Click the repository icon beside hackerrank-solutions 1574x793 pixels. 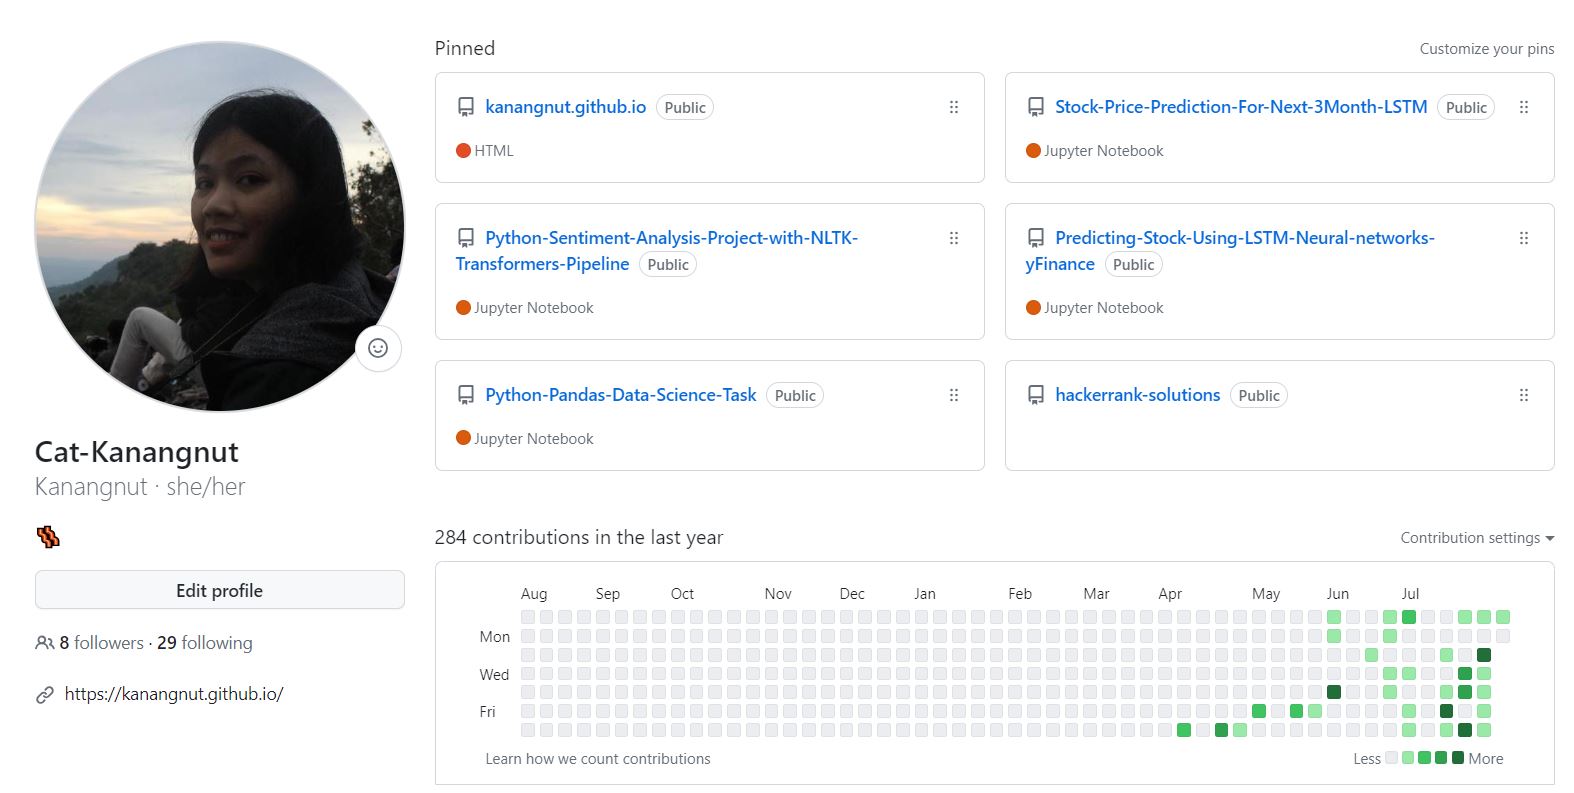click(x=1036, y=395)
